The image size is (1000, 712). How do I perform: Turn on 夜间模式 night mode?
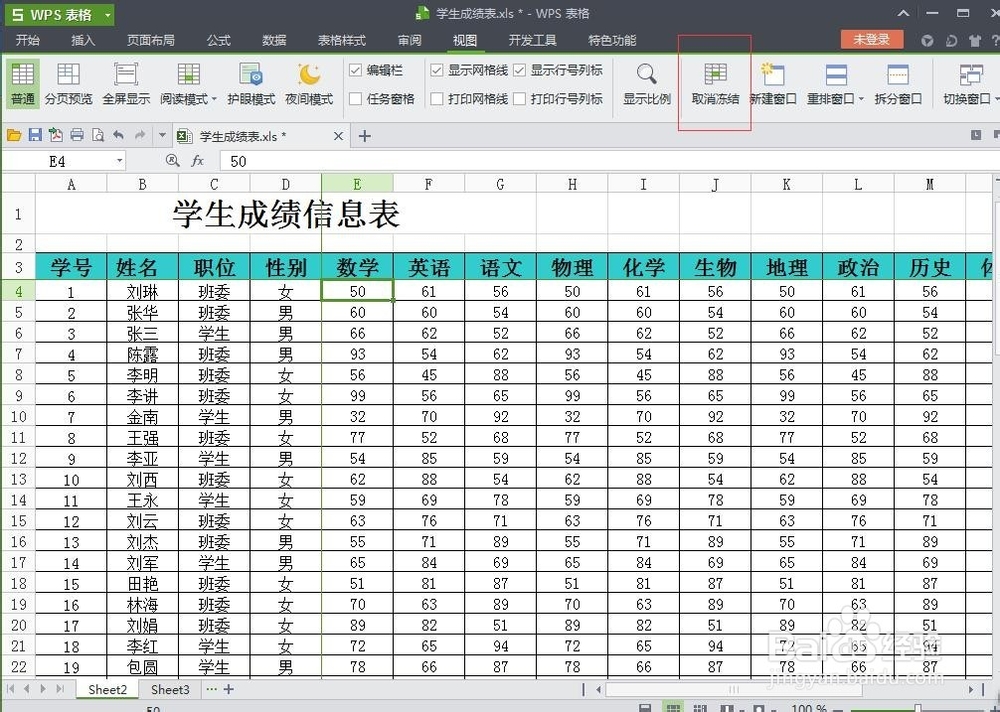click(x=309, y=84)
